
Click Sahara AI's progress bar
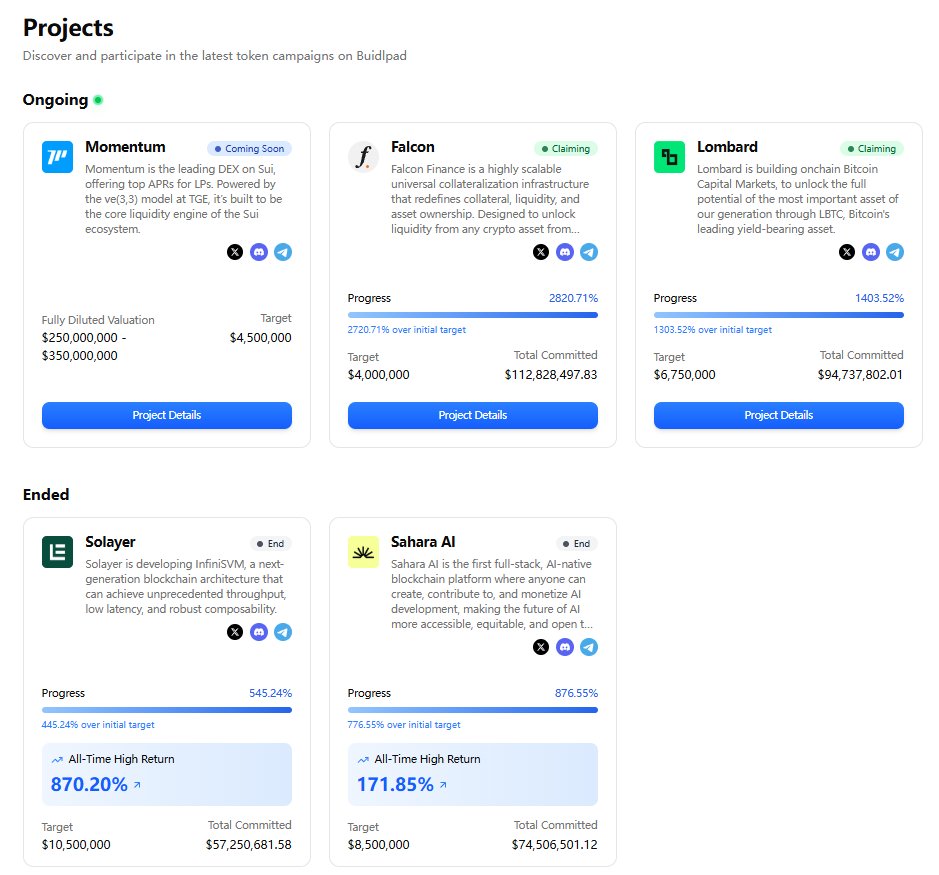tap(473, 710)
